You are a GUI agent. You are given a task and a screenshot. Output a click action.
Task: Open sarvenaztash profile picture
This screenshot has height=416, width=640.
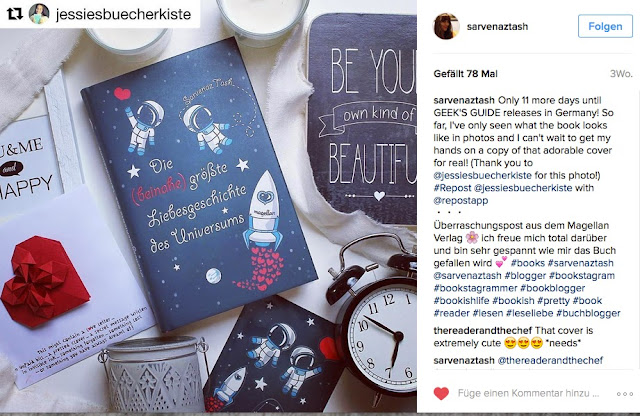click(446, 27)
